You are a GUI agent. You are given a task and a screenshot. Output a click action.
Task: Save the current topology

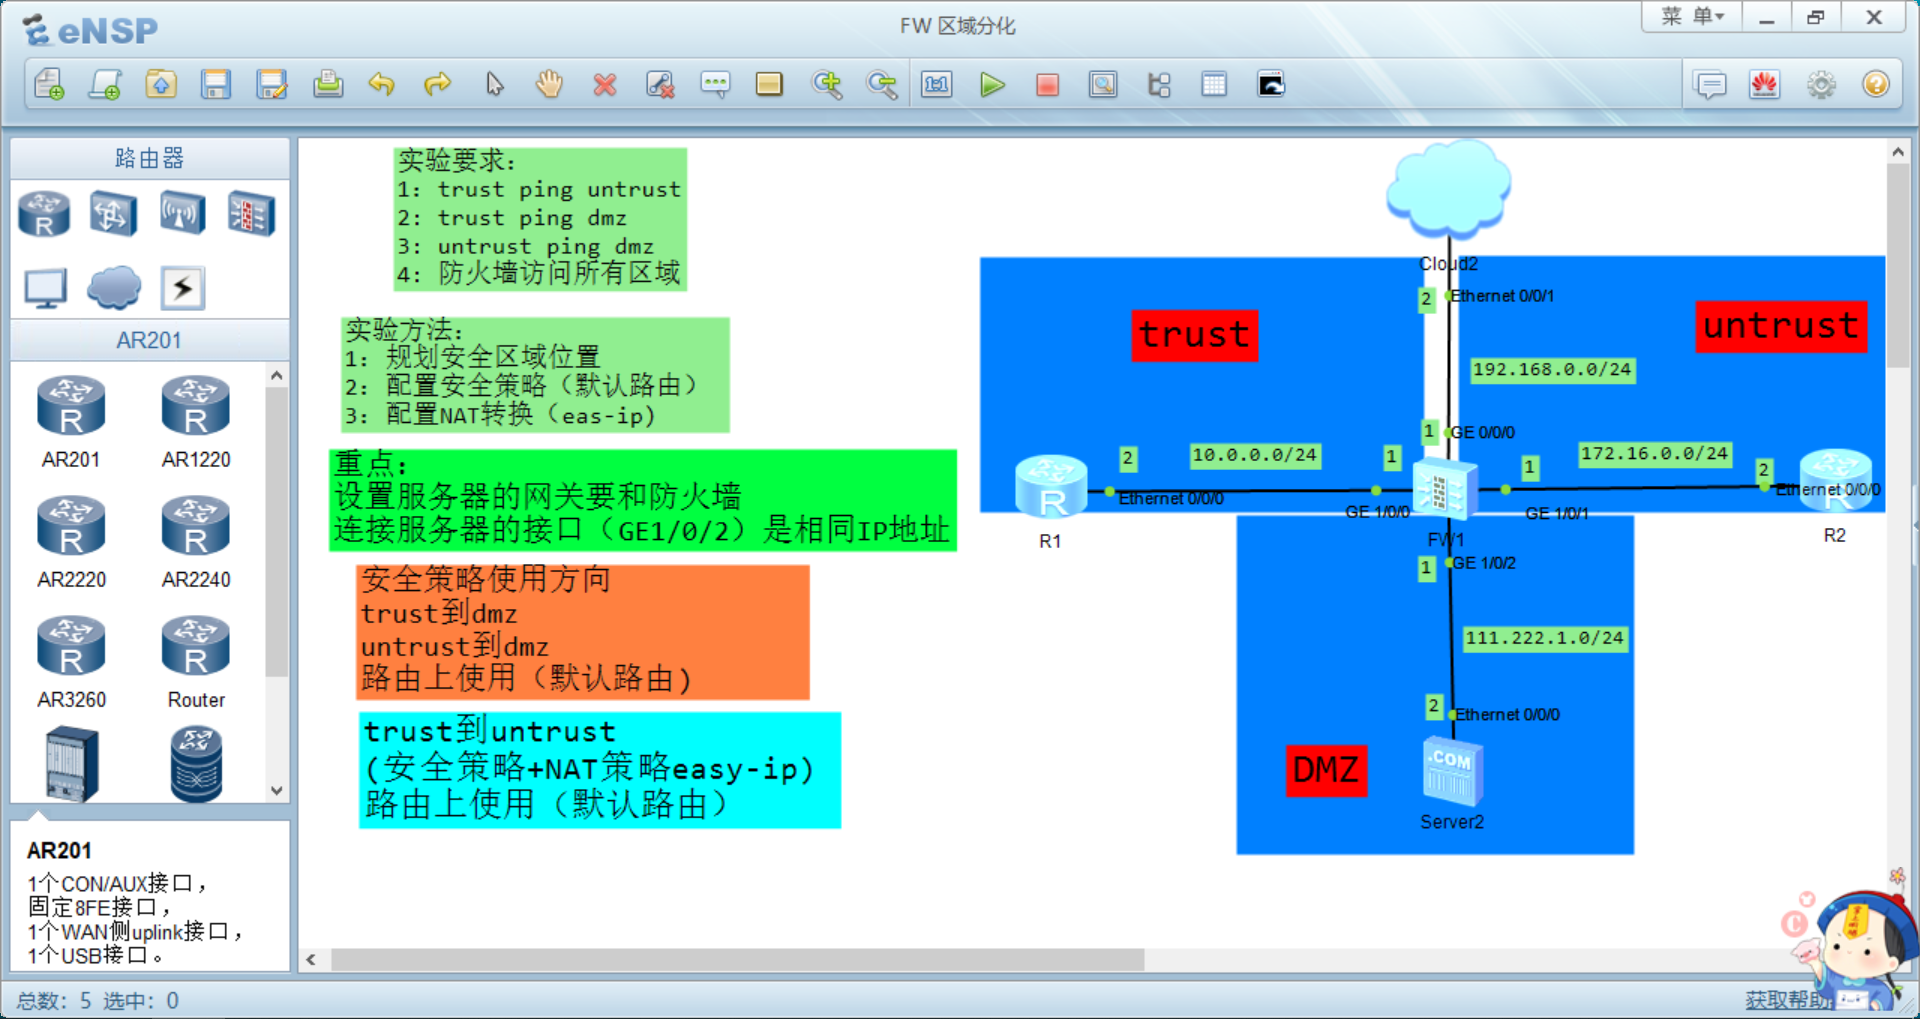coord(216,85)
